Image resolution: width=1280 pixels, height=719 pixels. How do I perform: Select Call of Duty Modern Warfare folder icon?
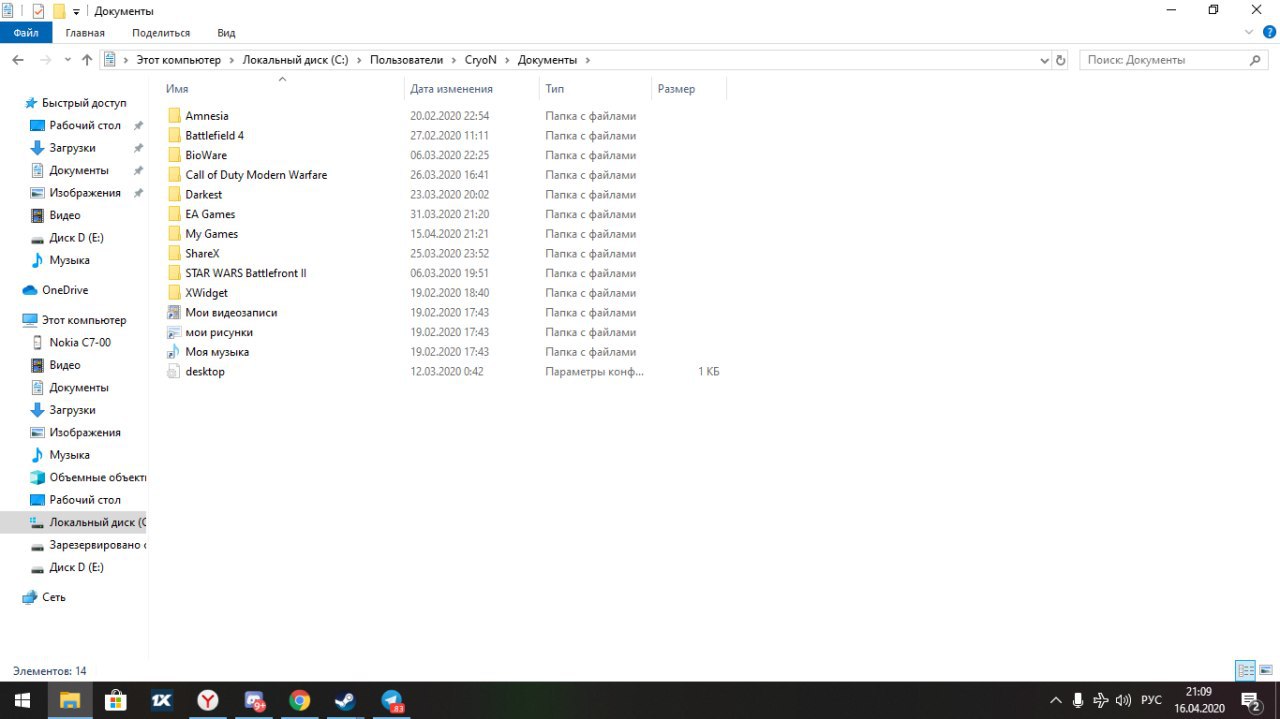point(175,175)
